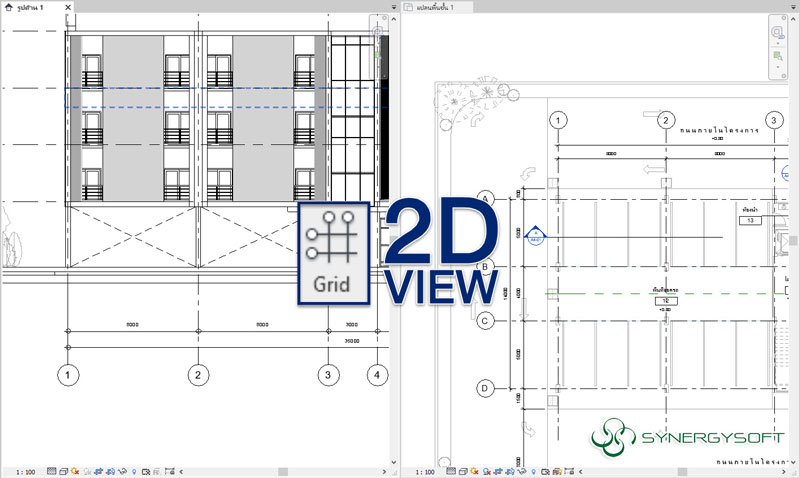The height and width of the screenshot is (478, 800).
Task: Click left view horizontal scrollbar thumb
Action: (x=283, y=472)
